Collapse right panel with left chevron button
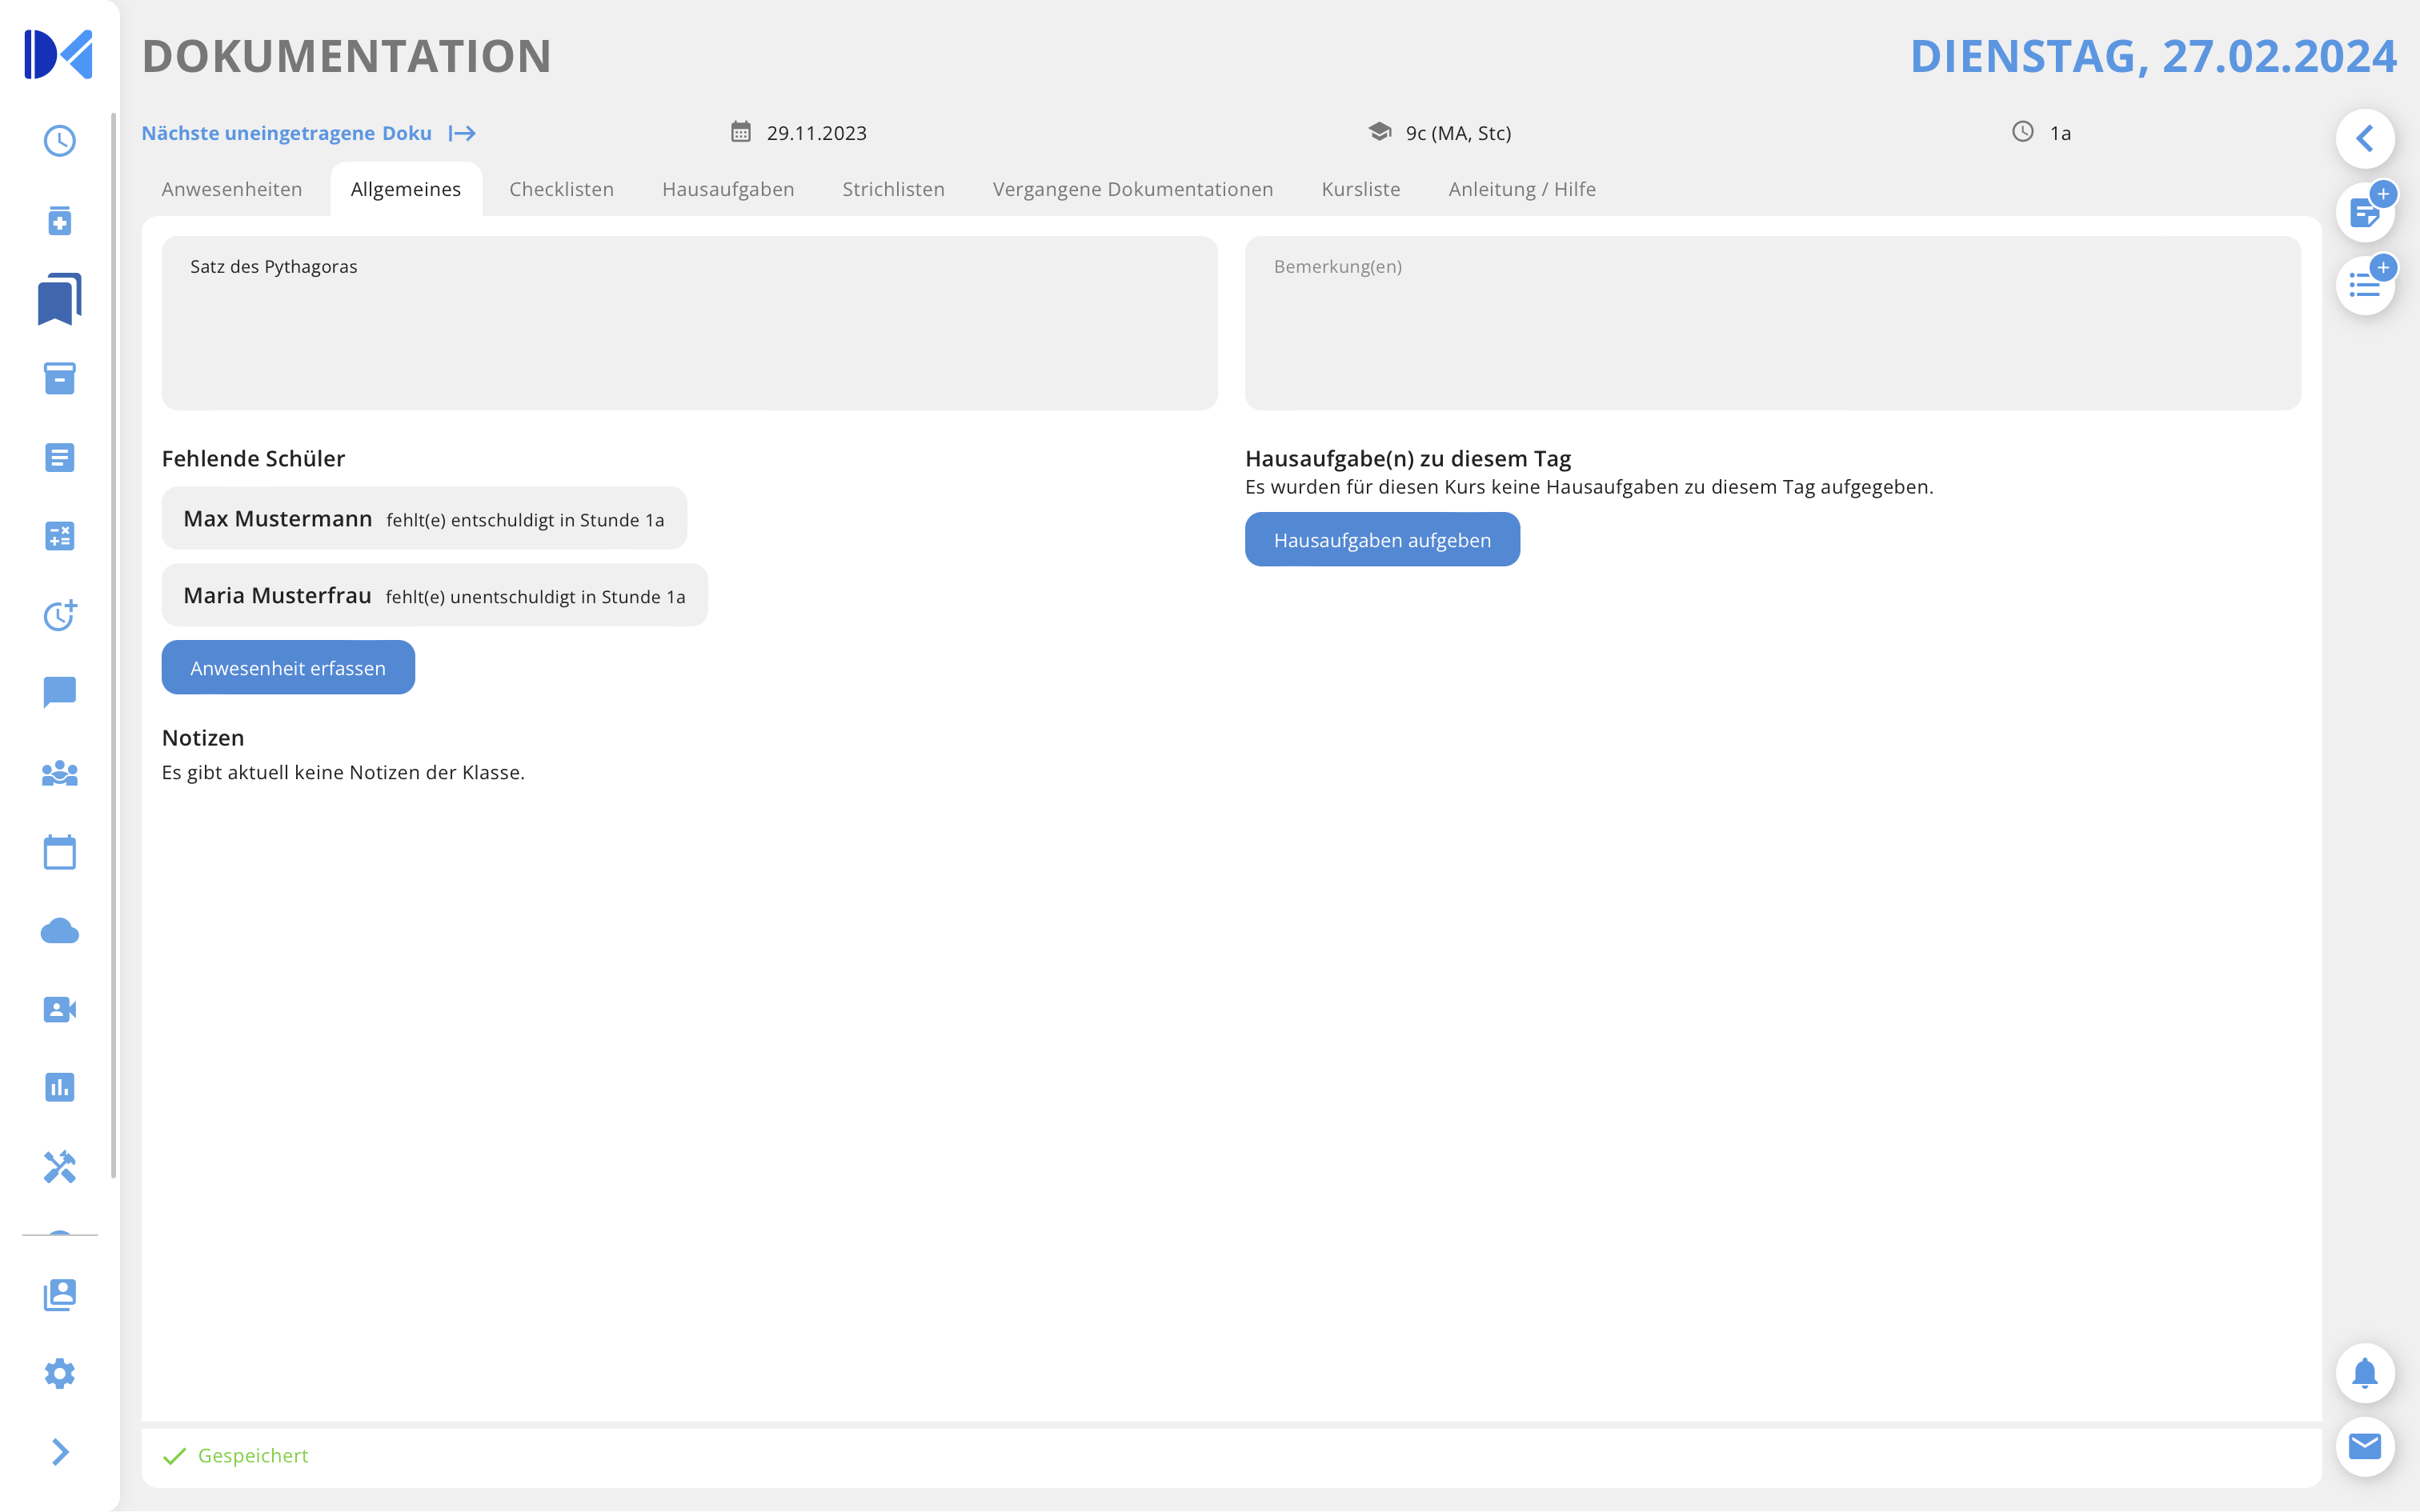The height and width of the screenshot is (1512, 2420). tap(2364, 138)
